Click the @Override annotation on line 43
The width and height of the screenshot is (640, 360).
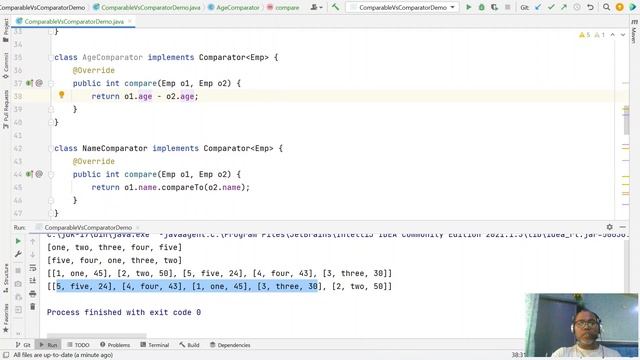coord(93,161)
